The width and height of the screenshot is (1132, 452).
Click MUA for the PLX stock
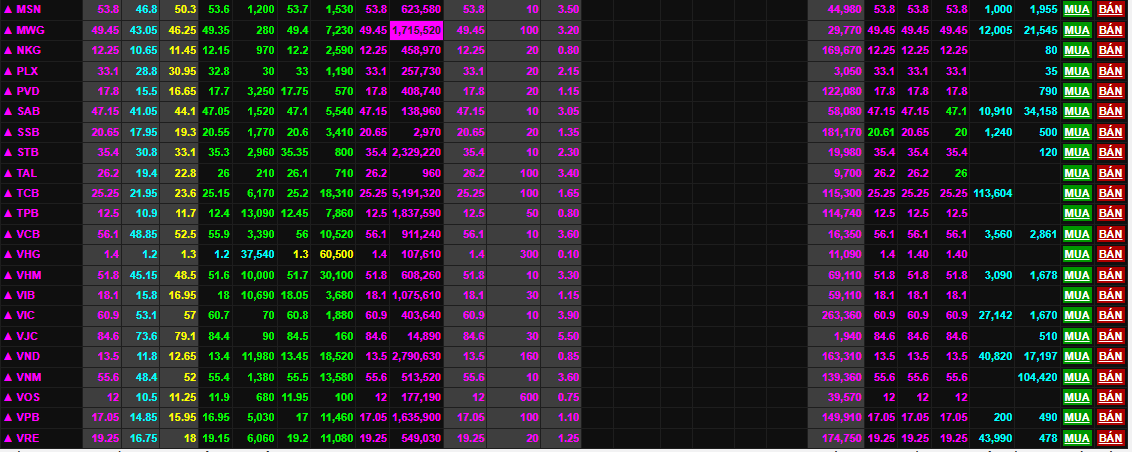(1076, 71)
